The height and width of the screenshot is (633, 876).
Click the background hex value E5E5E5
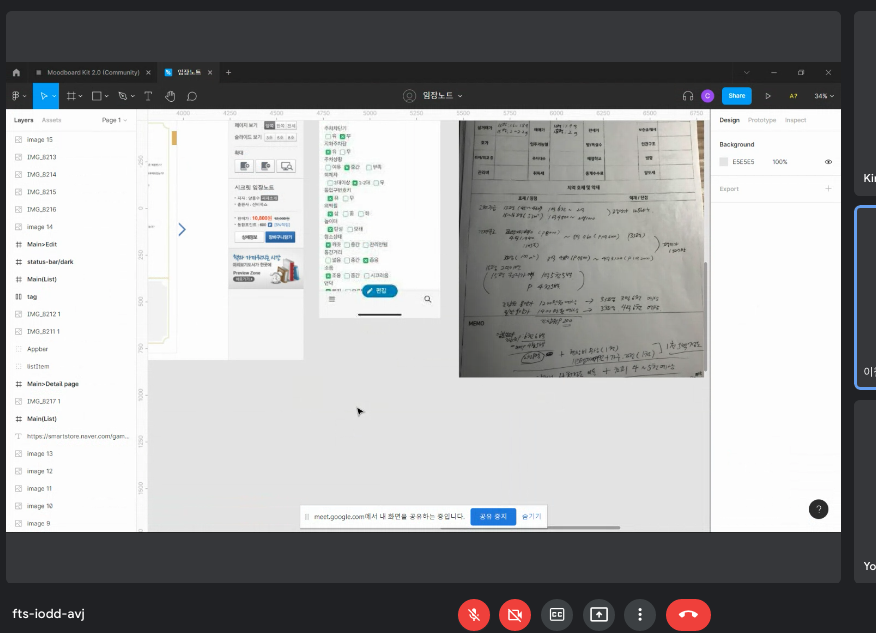tap(743, 162)
